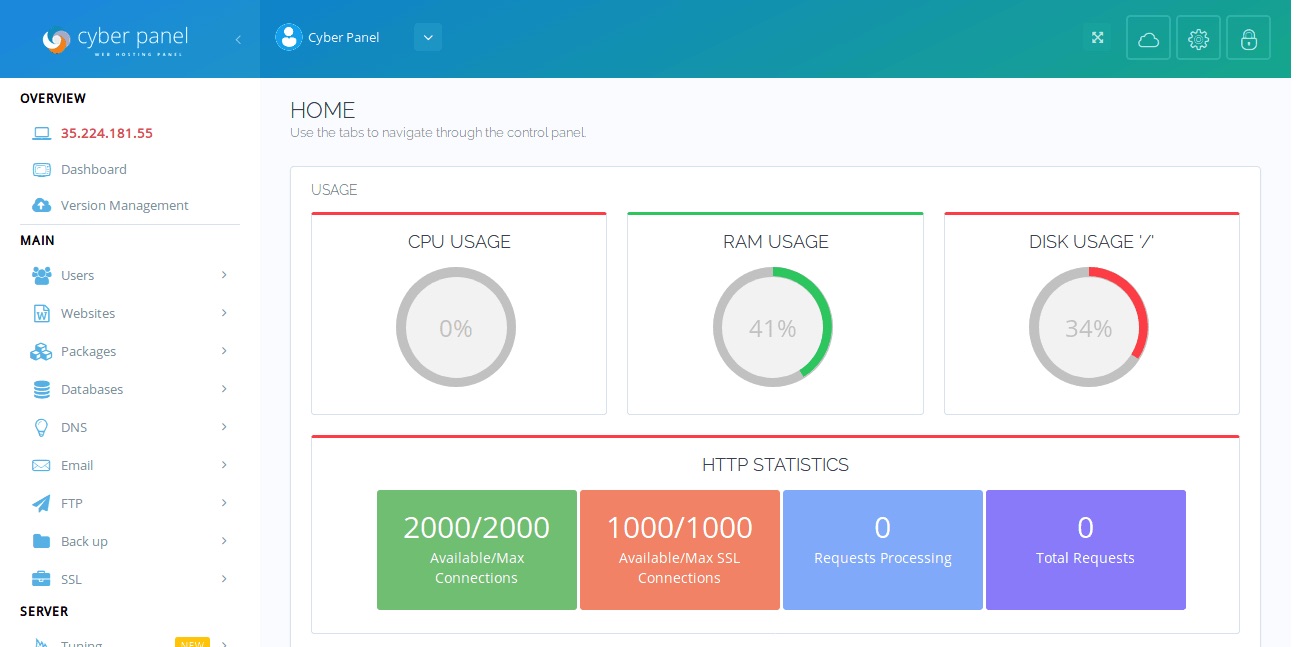Click the lock icon at top right

(1248, 38)
